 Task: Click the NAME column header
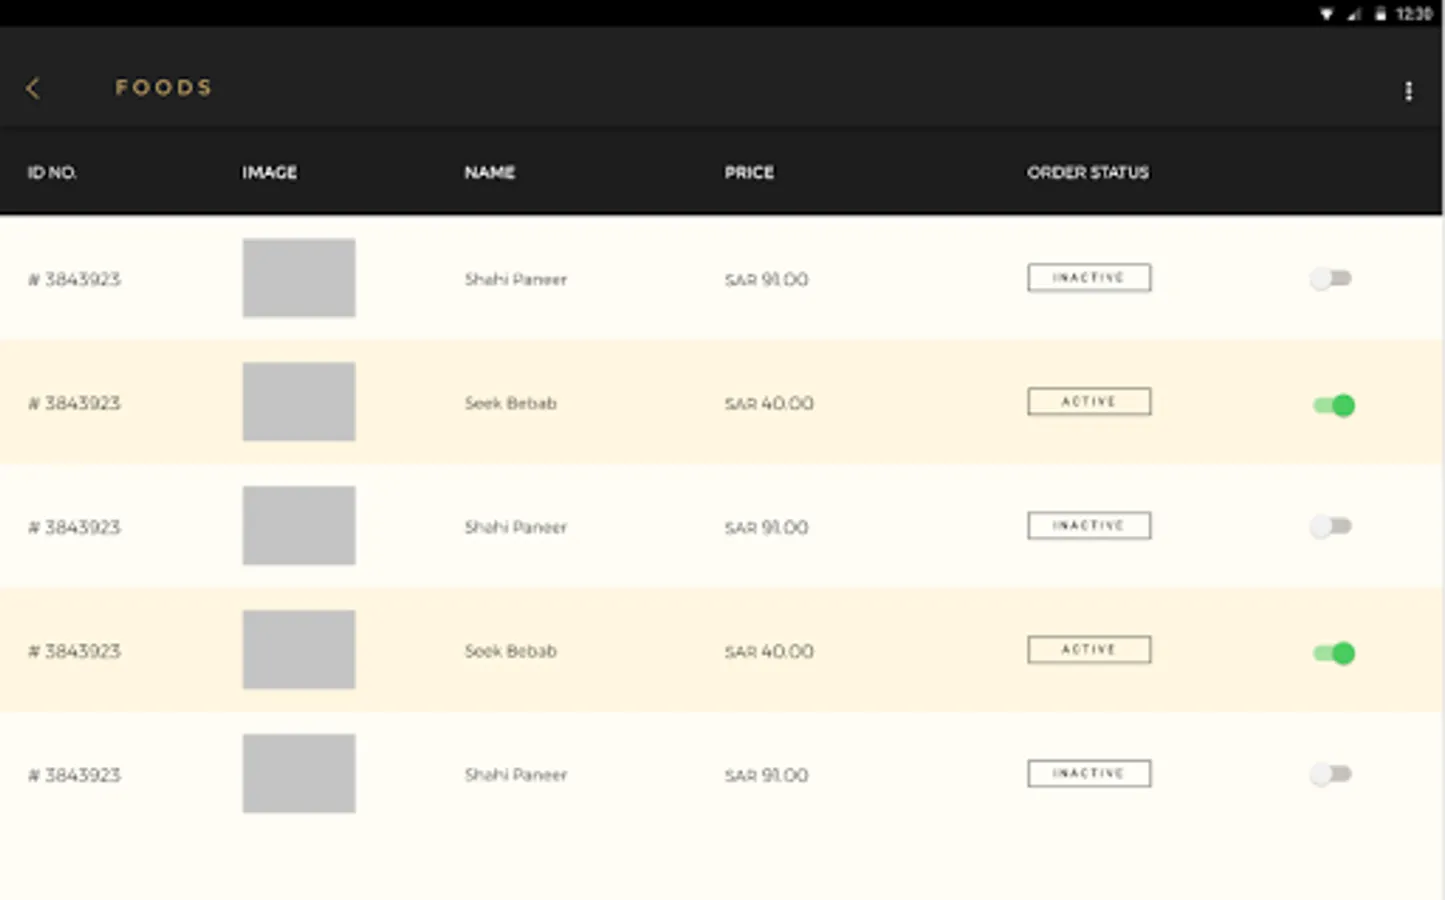489,172
